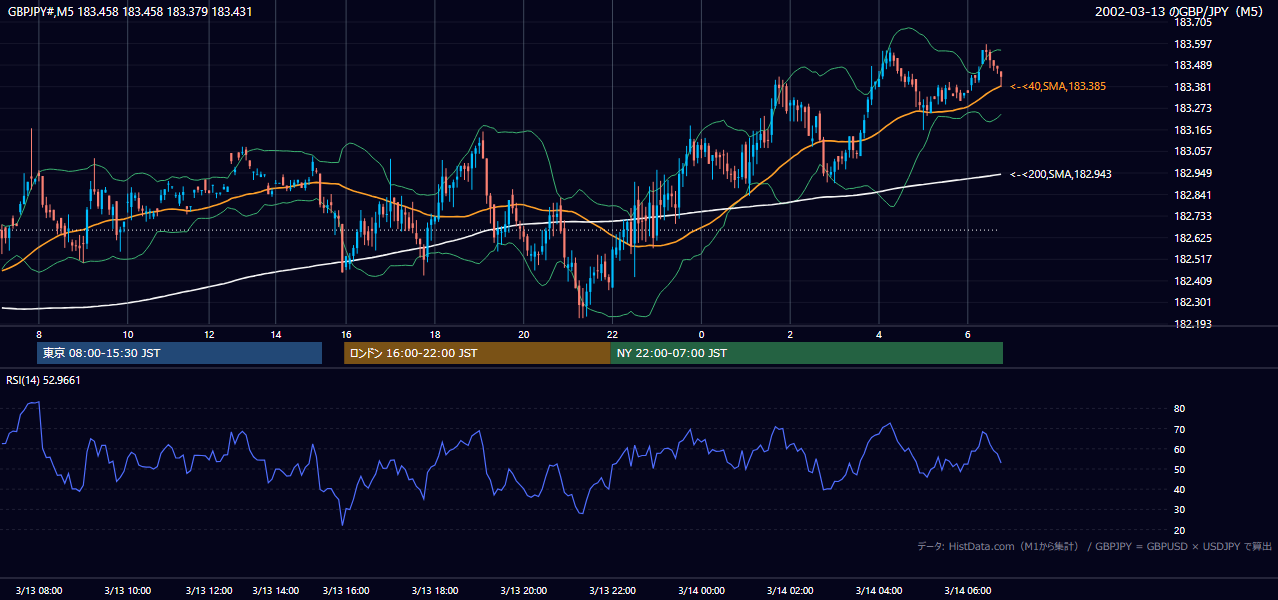The height and width of the screenshot is (600, 1278).
Task: Click the RSI 30 level label
Action: pyautogui.click(x=1179, y=509)
